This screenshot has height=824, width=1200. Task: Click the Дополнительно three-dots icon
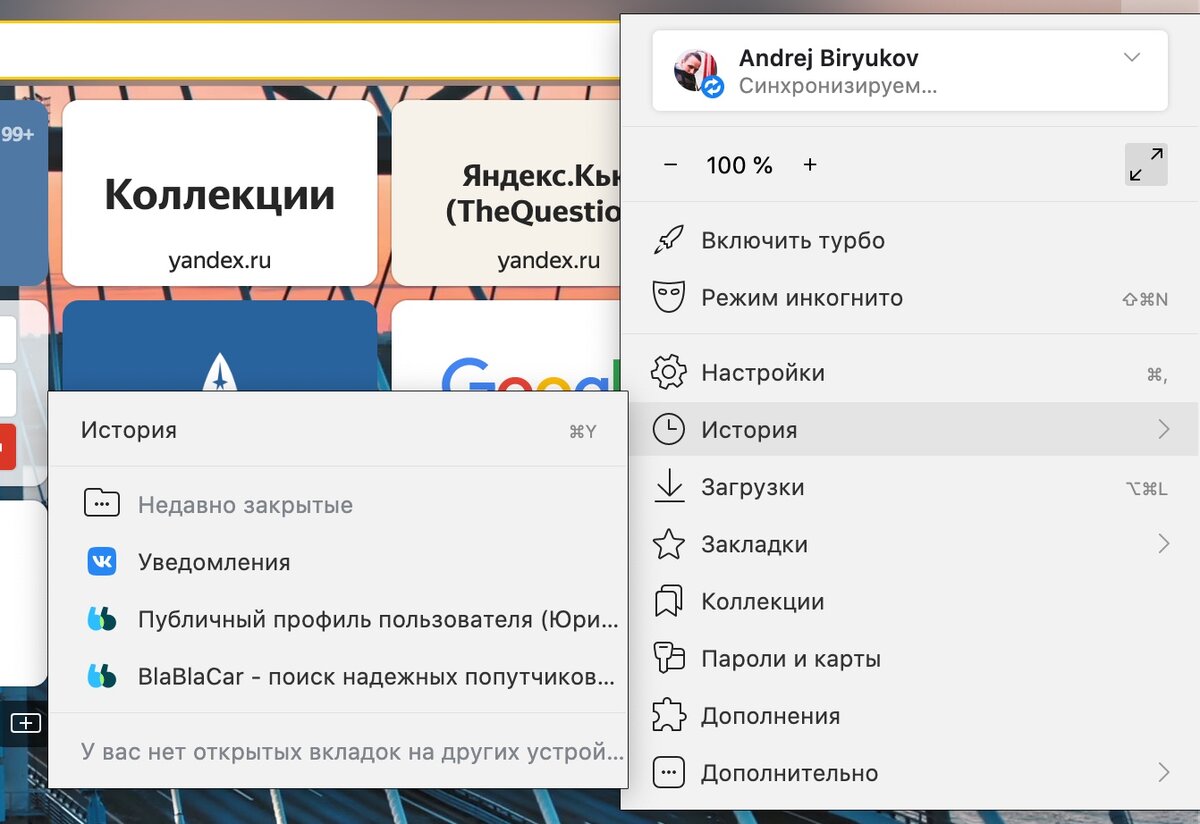point(668,773)
